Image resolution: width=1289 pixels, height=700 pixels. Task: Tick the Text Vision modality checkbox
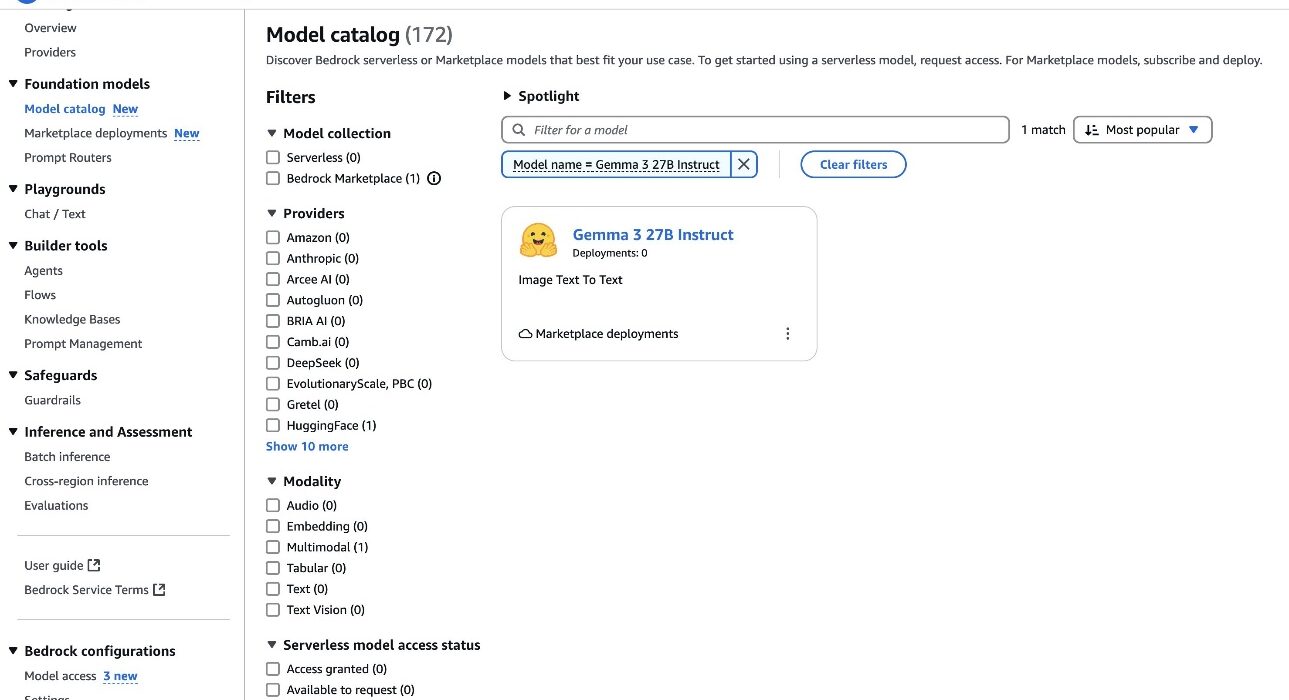[273, 610]
